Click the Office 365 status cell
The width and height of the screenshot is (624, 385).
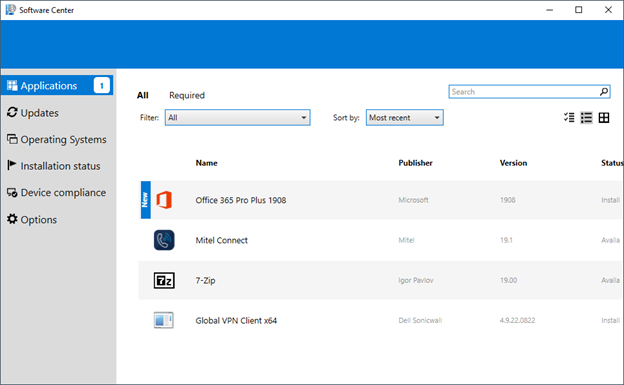tap(610, 200)
